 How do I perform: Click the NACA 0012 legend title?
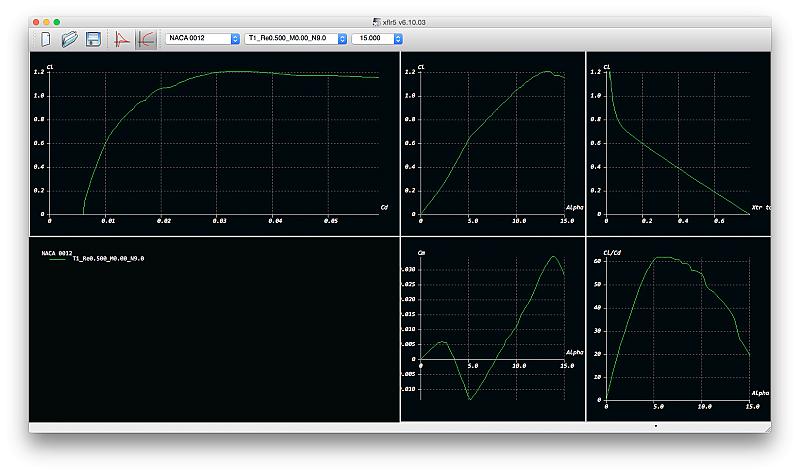click(58, 253)
